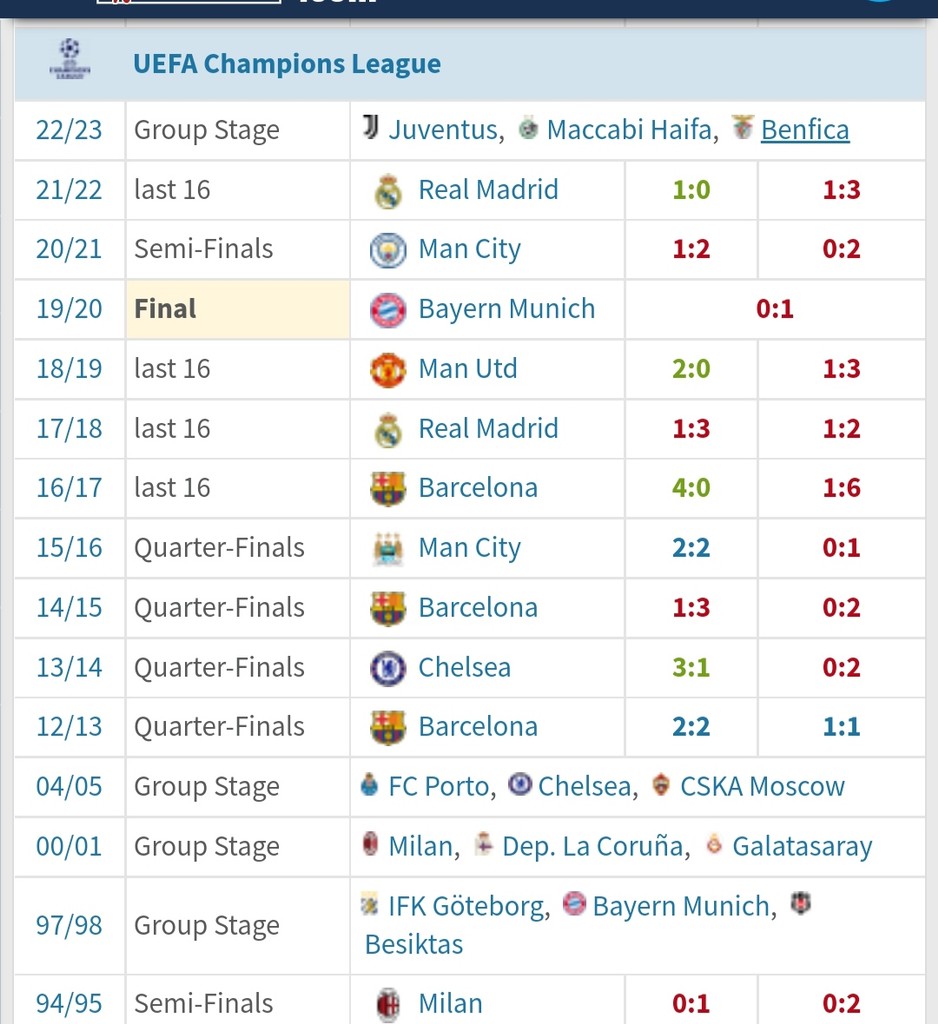Select the 94/95 season link

[x=69, y=1003]
